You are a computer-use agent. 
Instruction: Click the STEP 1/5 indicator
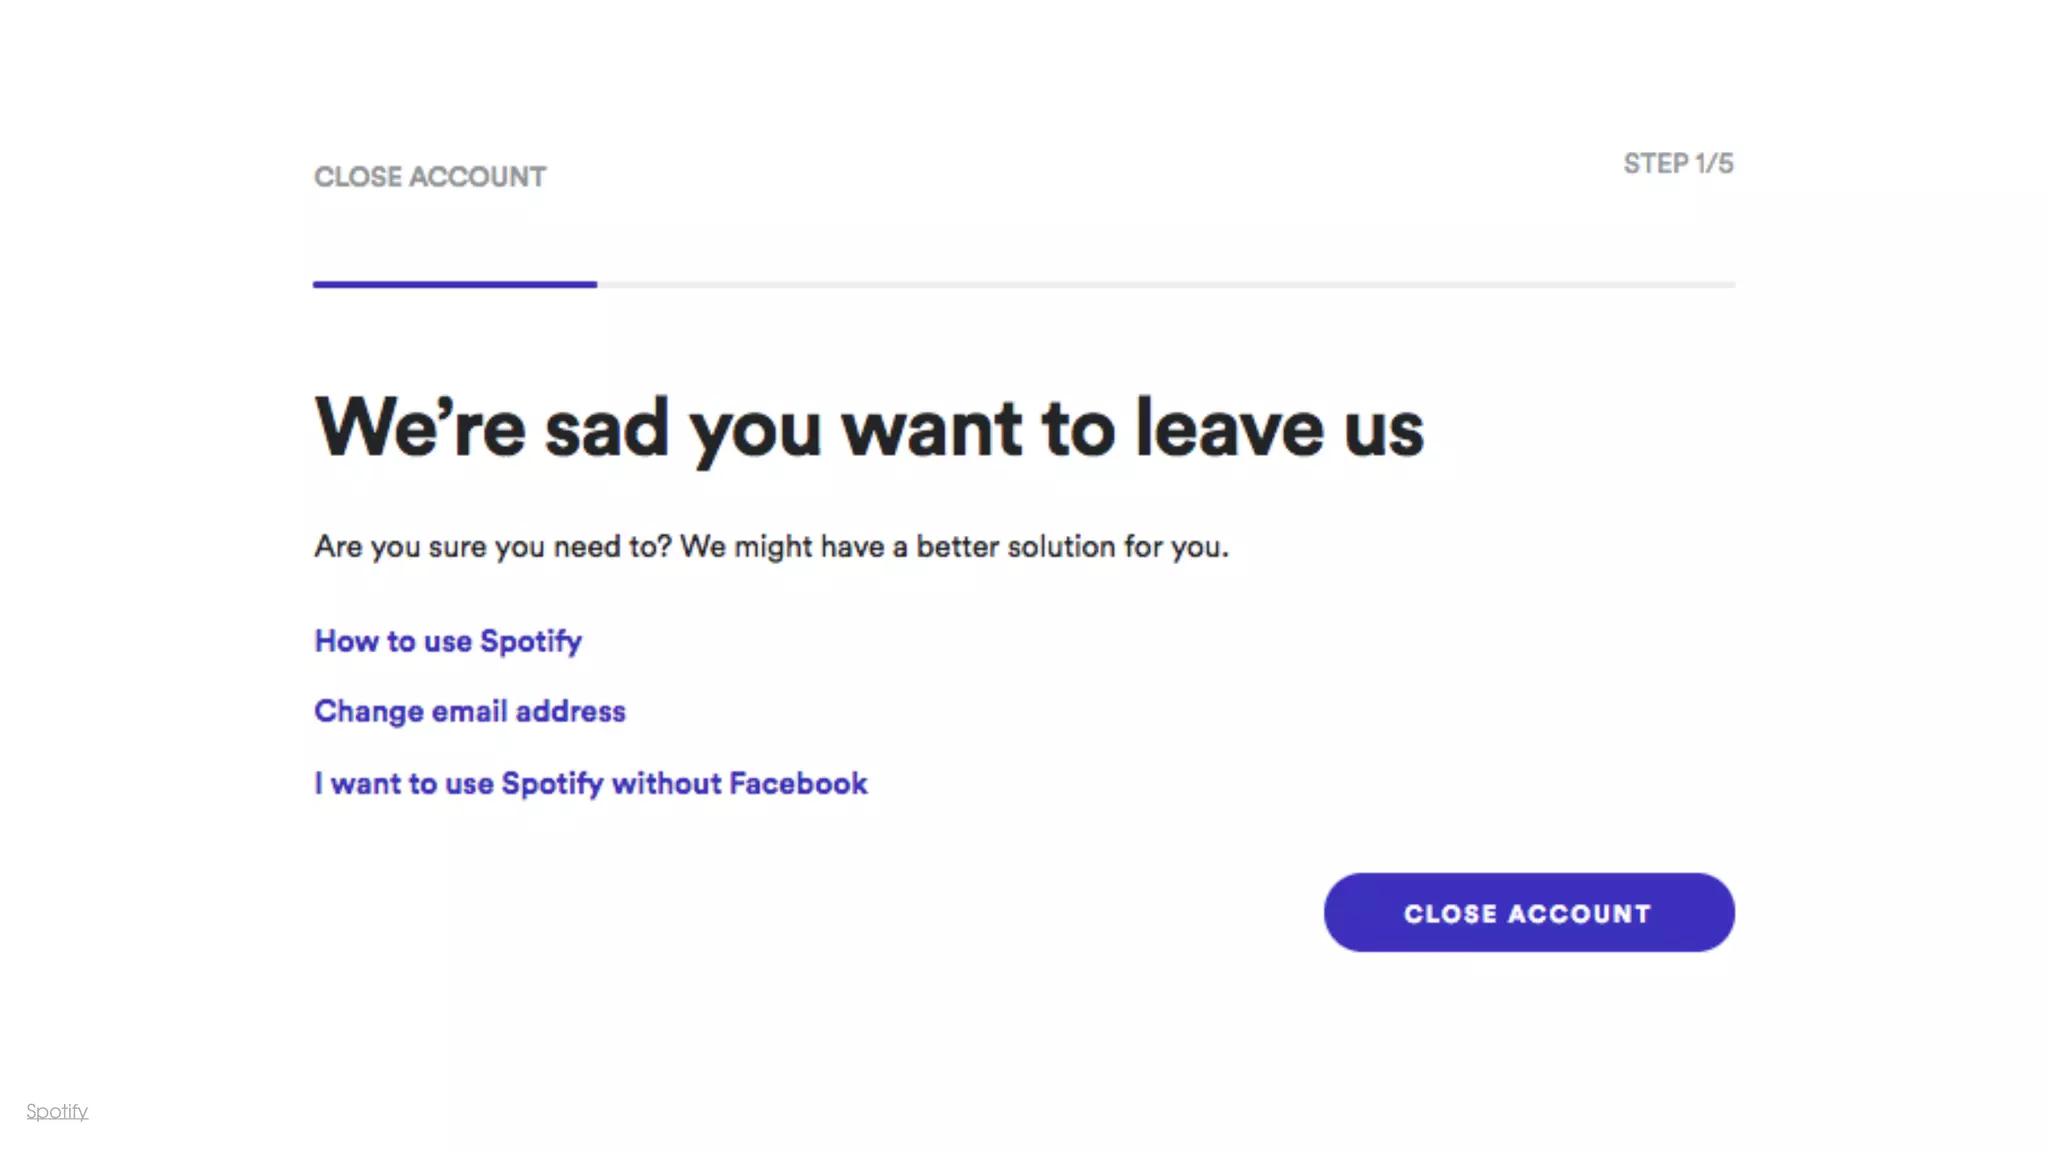[x=1678, y=163]
